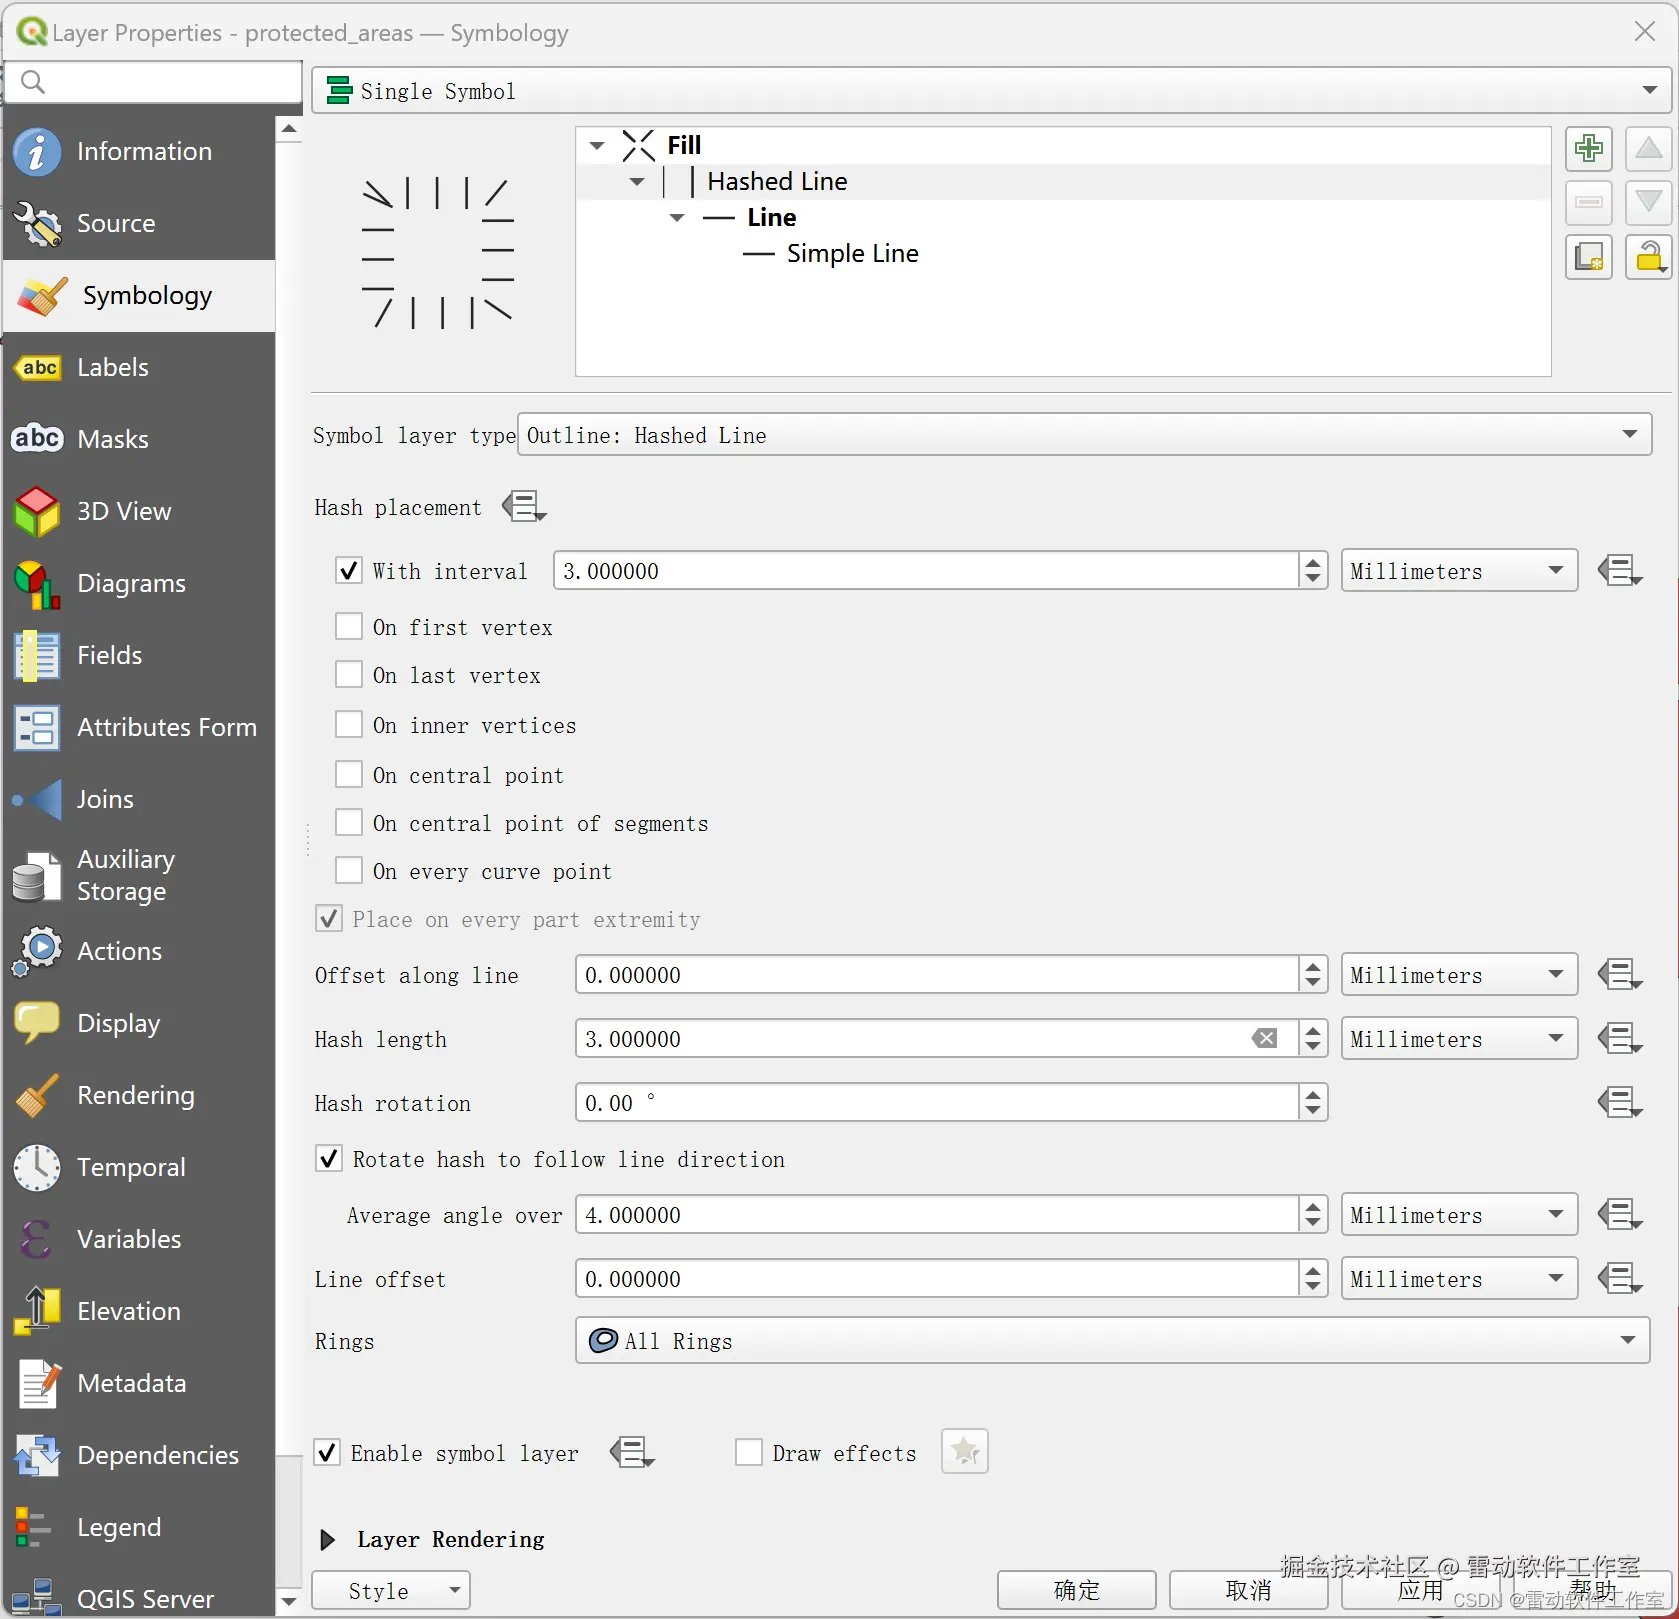Open data-defined override for Hash placement
This screenshot has height=1619, width=1679.
(524, 507)
